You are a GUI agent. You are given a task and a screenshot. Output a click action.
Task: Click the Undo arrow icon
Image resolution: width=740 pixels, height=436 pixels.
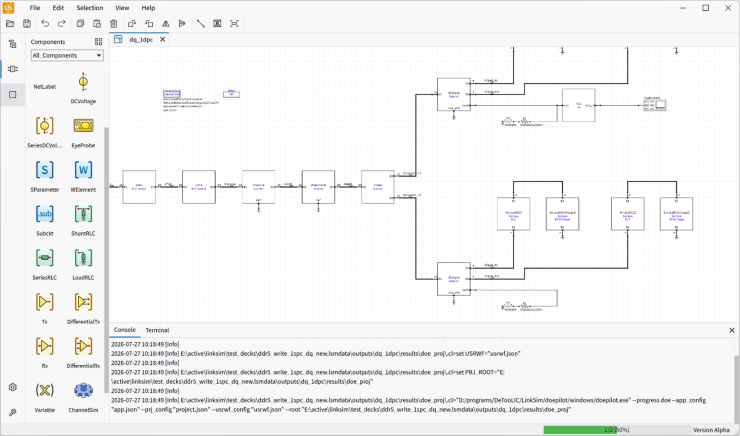[x=45, y=24]
